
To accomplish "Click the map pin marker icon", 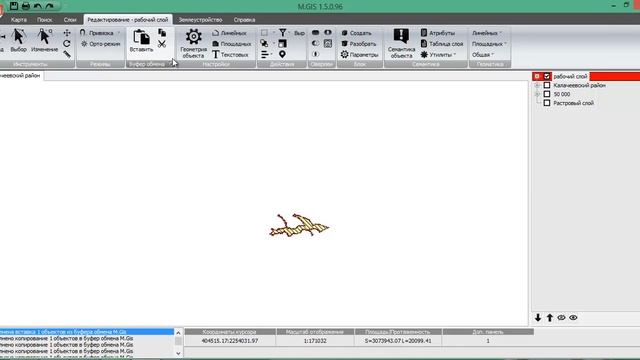I will [282, 54].
